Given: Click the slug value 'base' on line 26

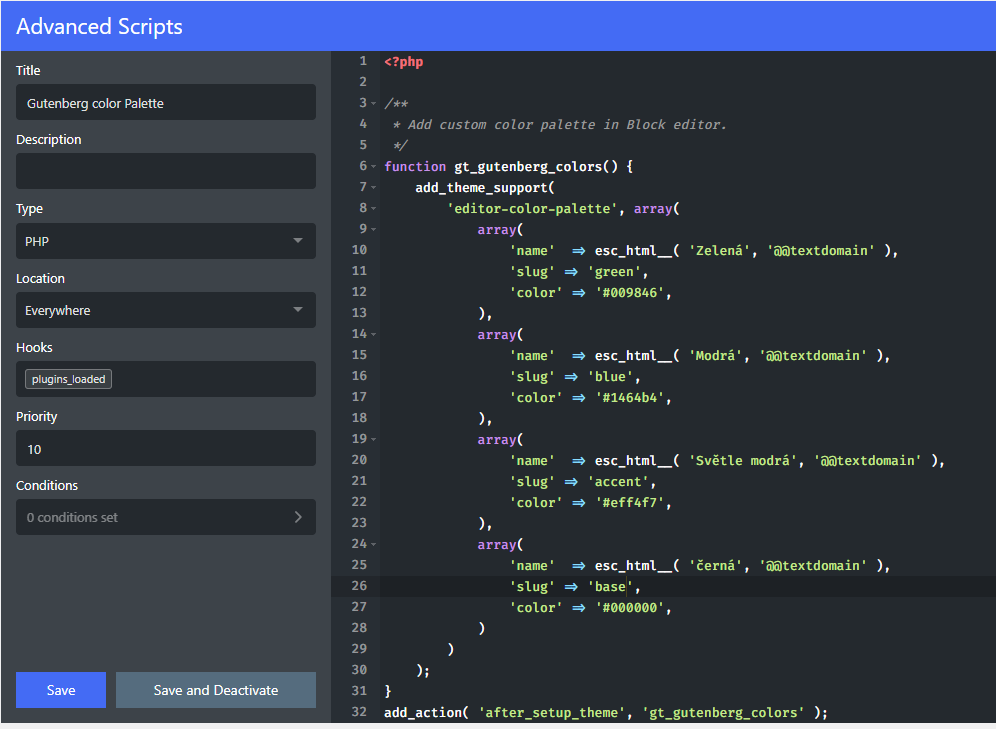Looking at the screenshot, I should pyautogui.click(x=610, y=587).
